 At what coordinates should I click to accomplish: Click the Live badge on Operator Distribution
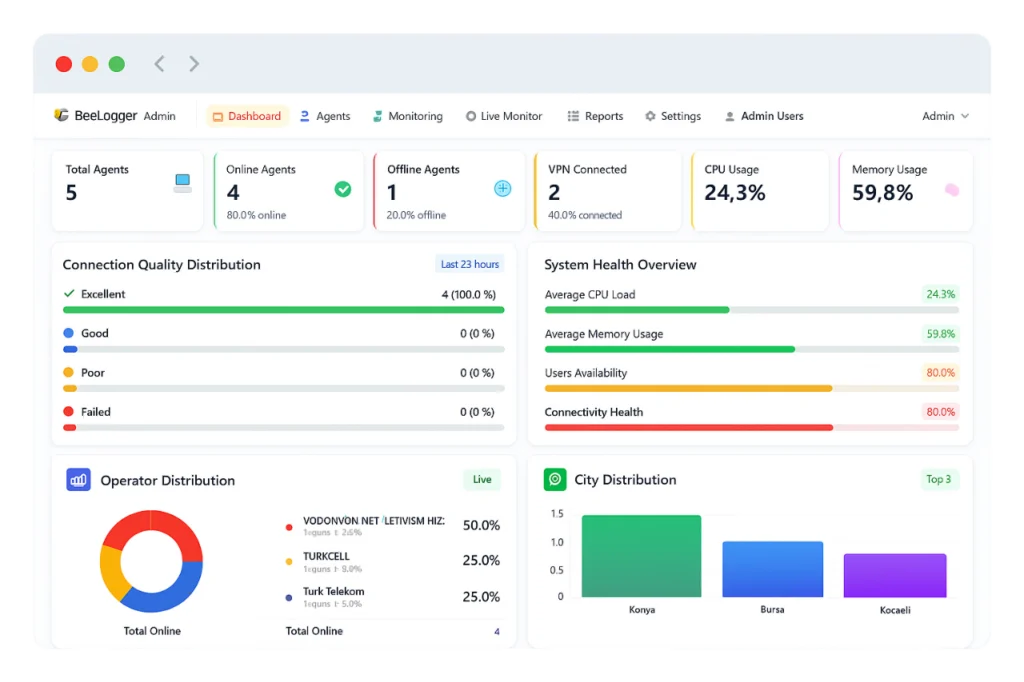pyautogui.click(x=481, y=479)
